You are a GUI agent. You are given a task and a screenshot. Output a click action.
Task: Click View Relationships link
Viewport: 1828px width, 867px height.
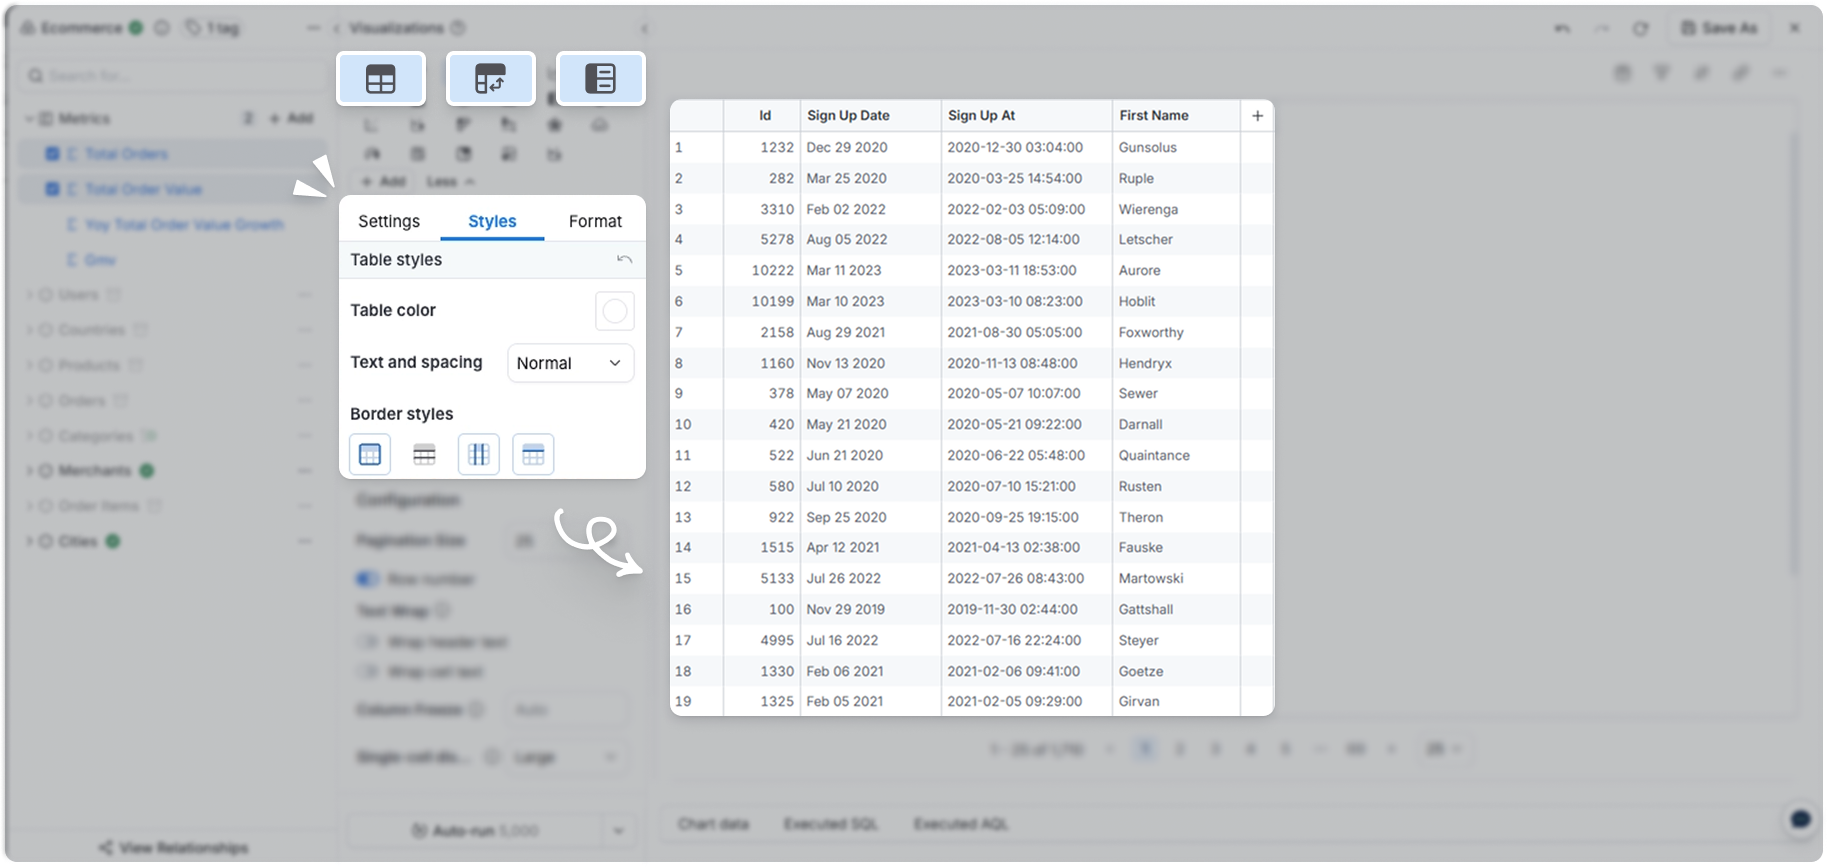[173, 848]
